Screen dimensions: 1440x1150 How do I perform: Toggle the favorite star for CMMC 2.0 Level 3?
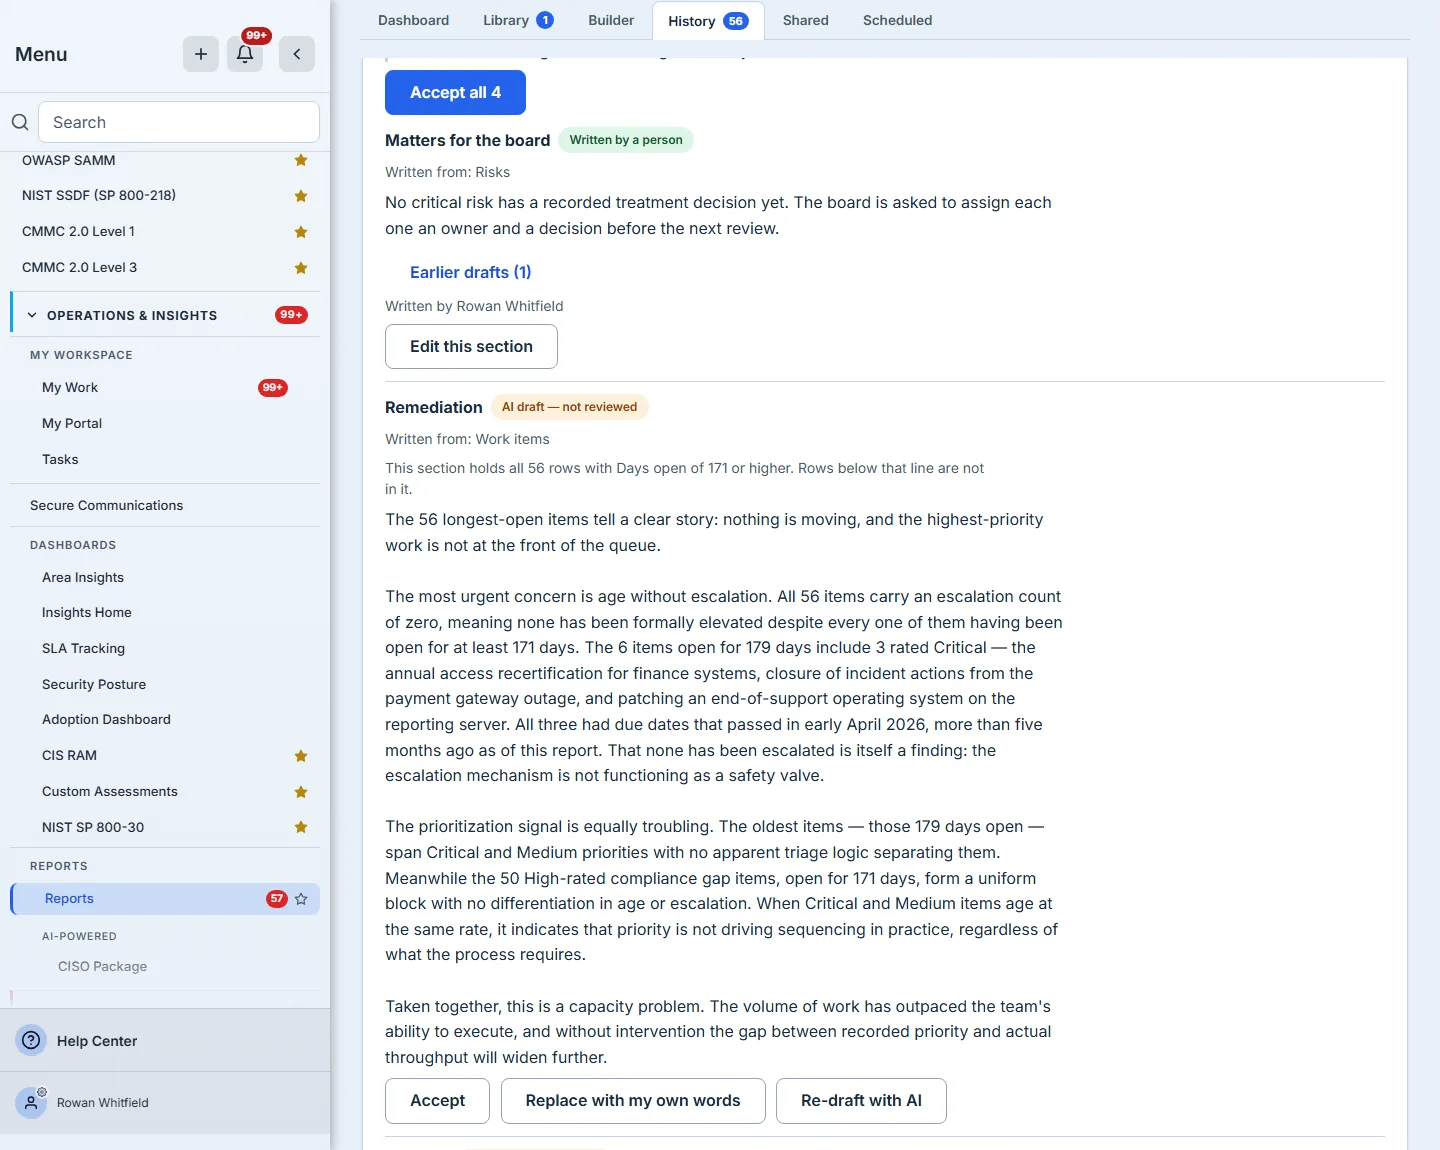click(x=301, y=268)
